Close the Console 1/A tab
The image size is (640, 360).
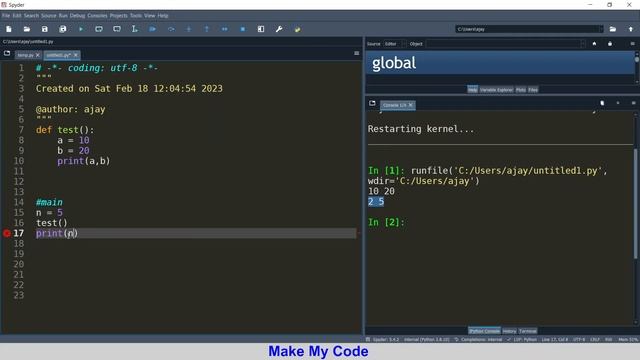point(411,105)
